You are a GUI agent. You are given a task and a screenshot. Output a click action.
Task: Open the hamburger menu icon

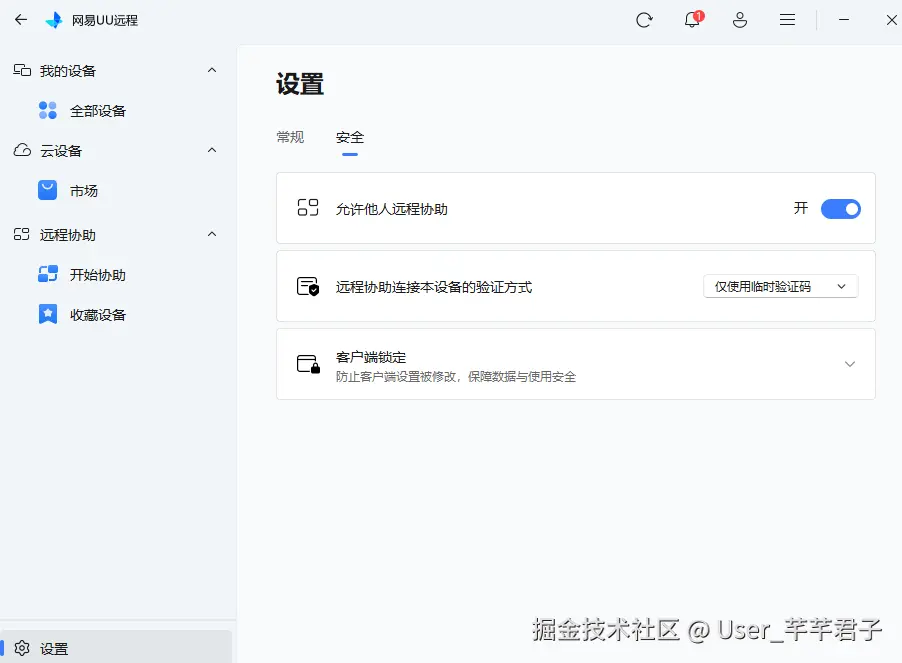coord(788,20)
